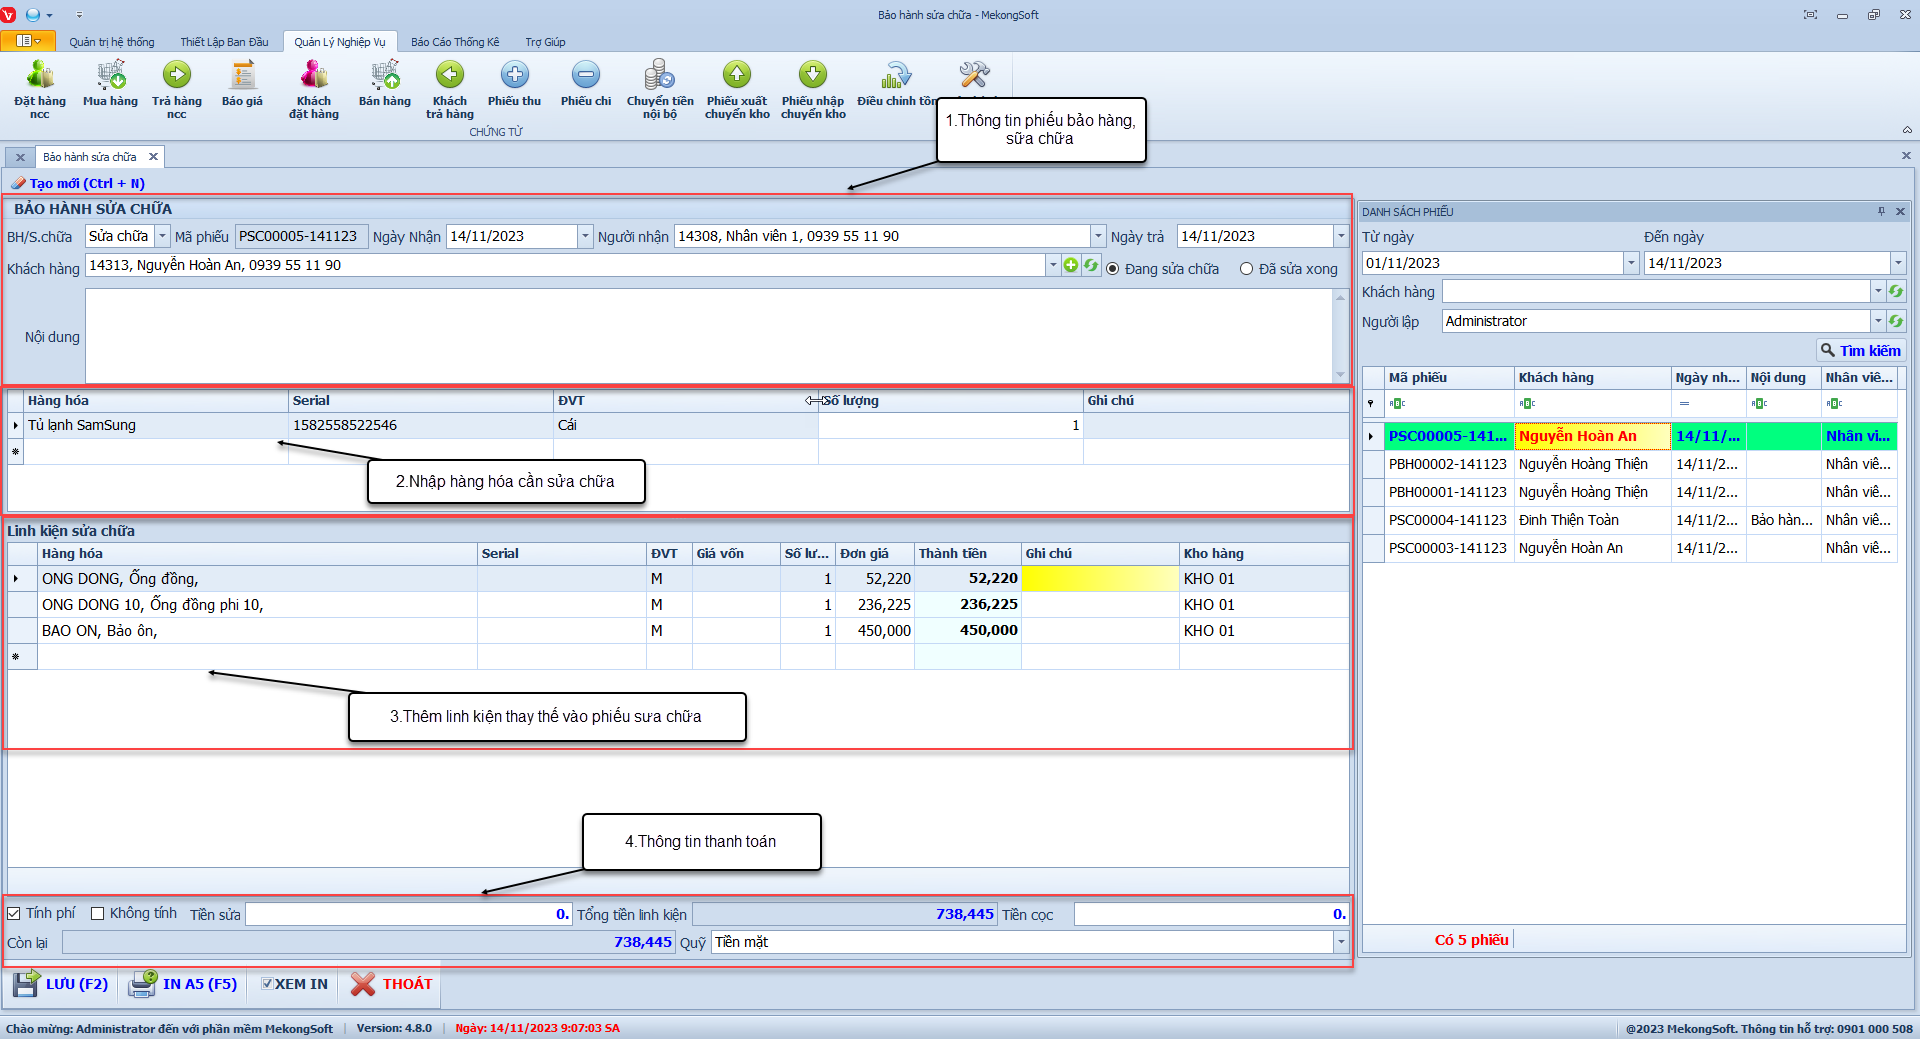The width and height of the screenshot is (1920, 1039).
Task: Expand the BH/S.chữa dropdown
Action: (x=162, y=236)
